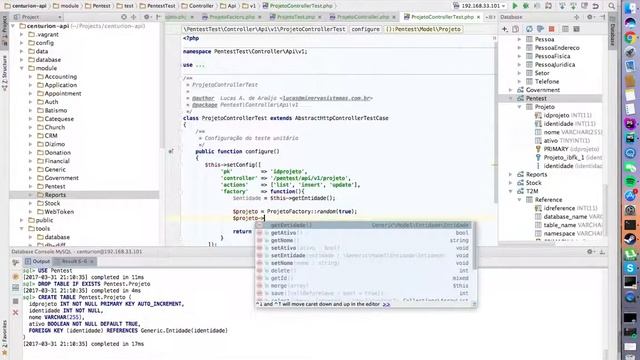Open Spotify from the macOS dock
Viewport: 640px width, 360px height.
[630, 180]
